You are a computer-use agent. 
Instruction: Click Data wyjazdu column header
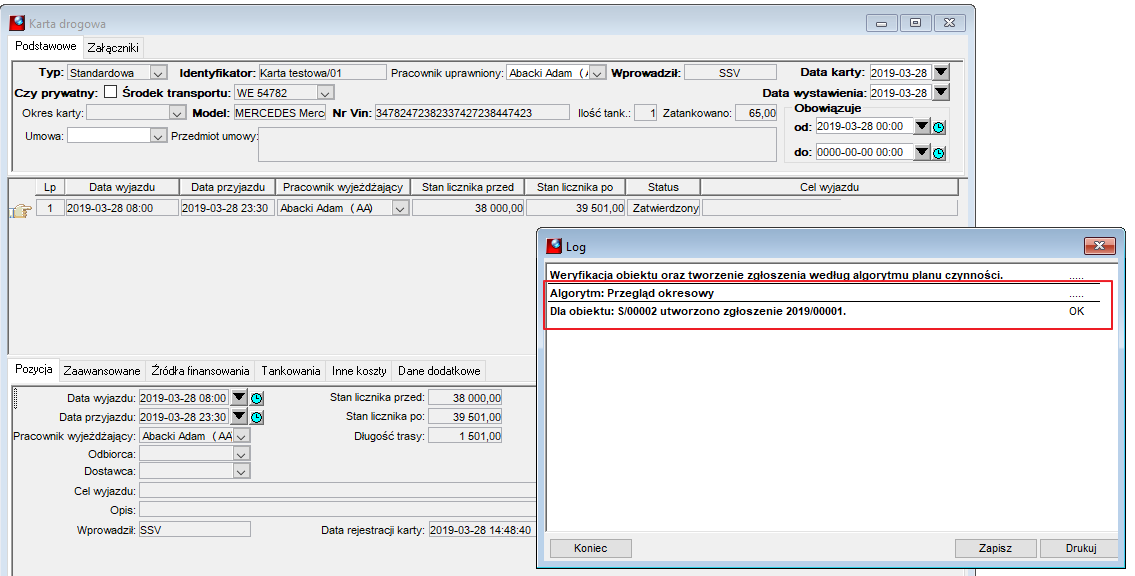(122, 187)
